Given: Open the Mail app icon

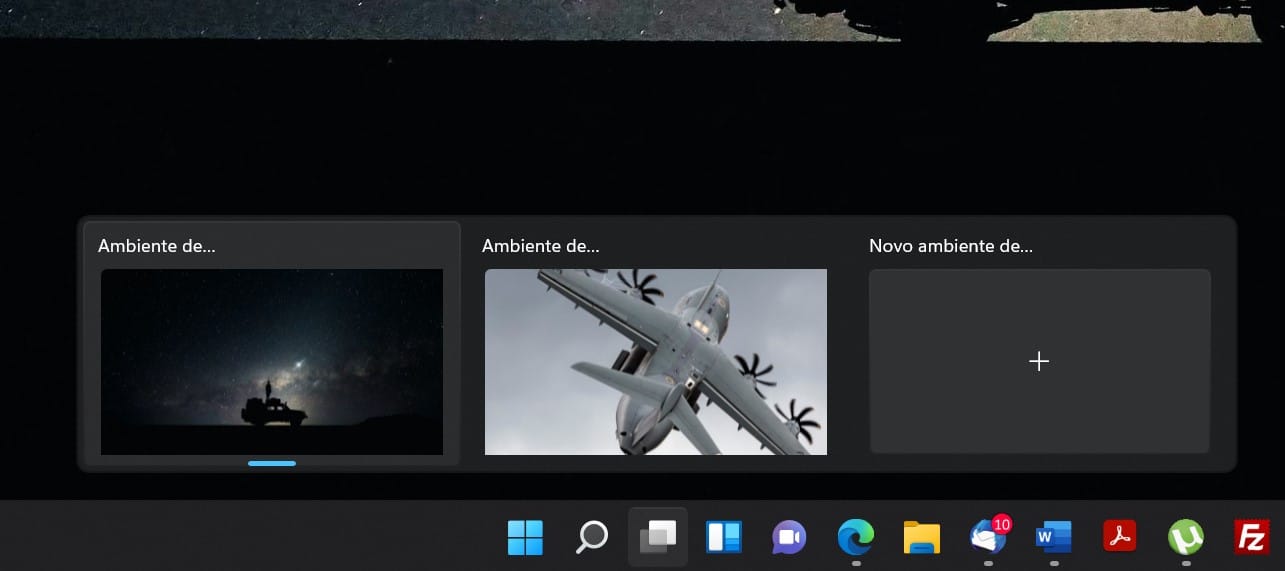Looking at the screenshot, I should 987,539.
